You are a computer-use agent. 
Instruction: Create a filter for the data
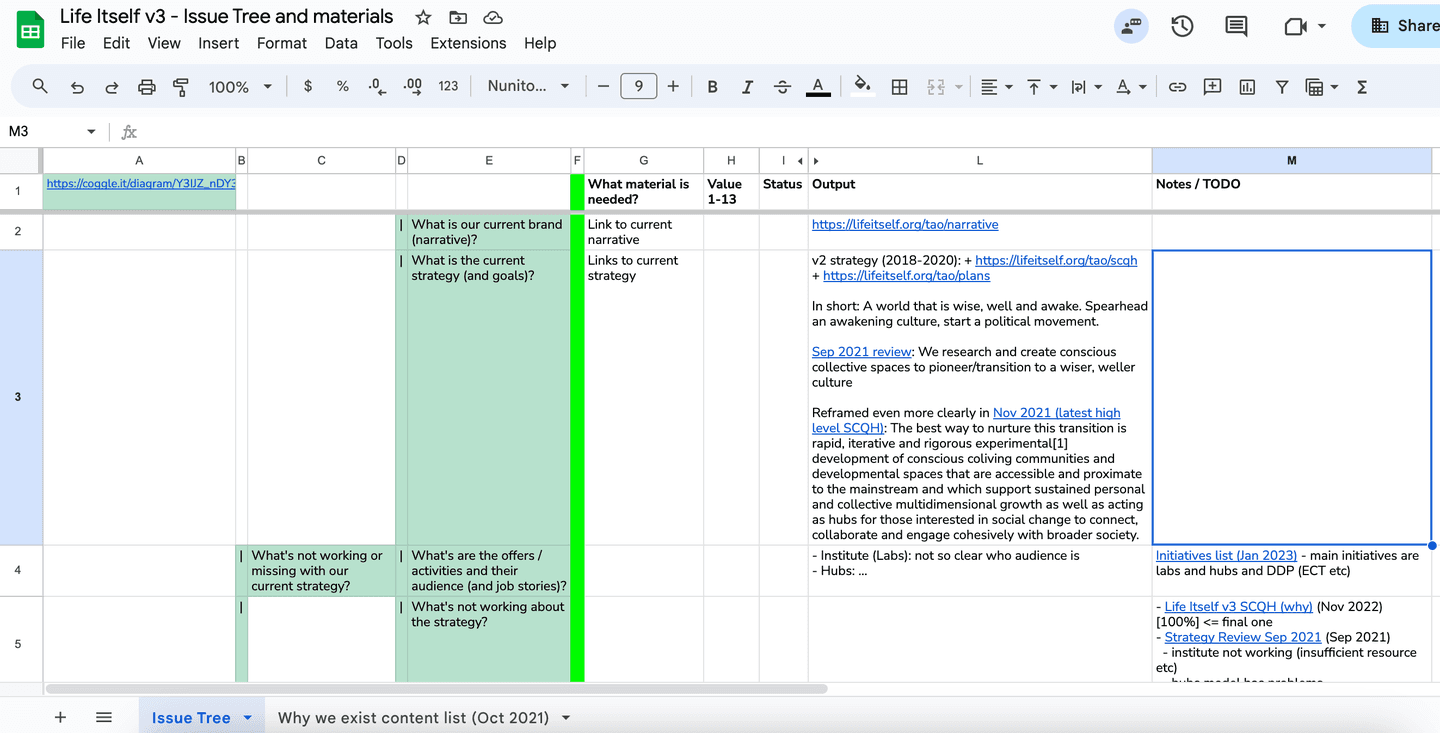pyautogui.click(x=1281, y=87)
